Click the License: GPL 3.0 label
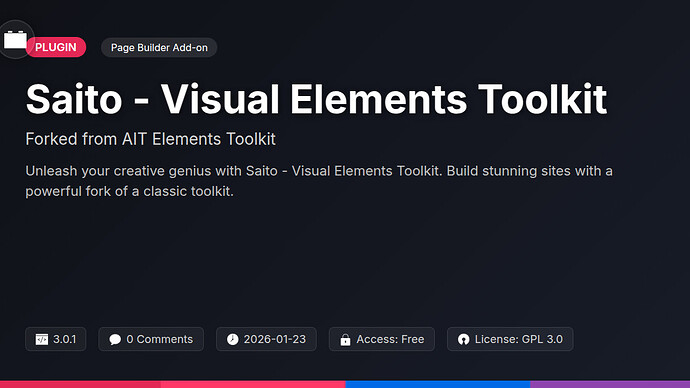Viewport: 690px width, 388px height. (519, 339)
